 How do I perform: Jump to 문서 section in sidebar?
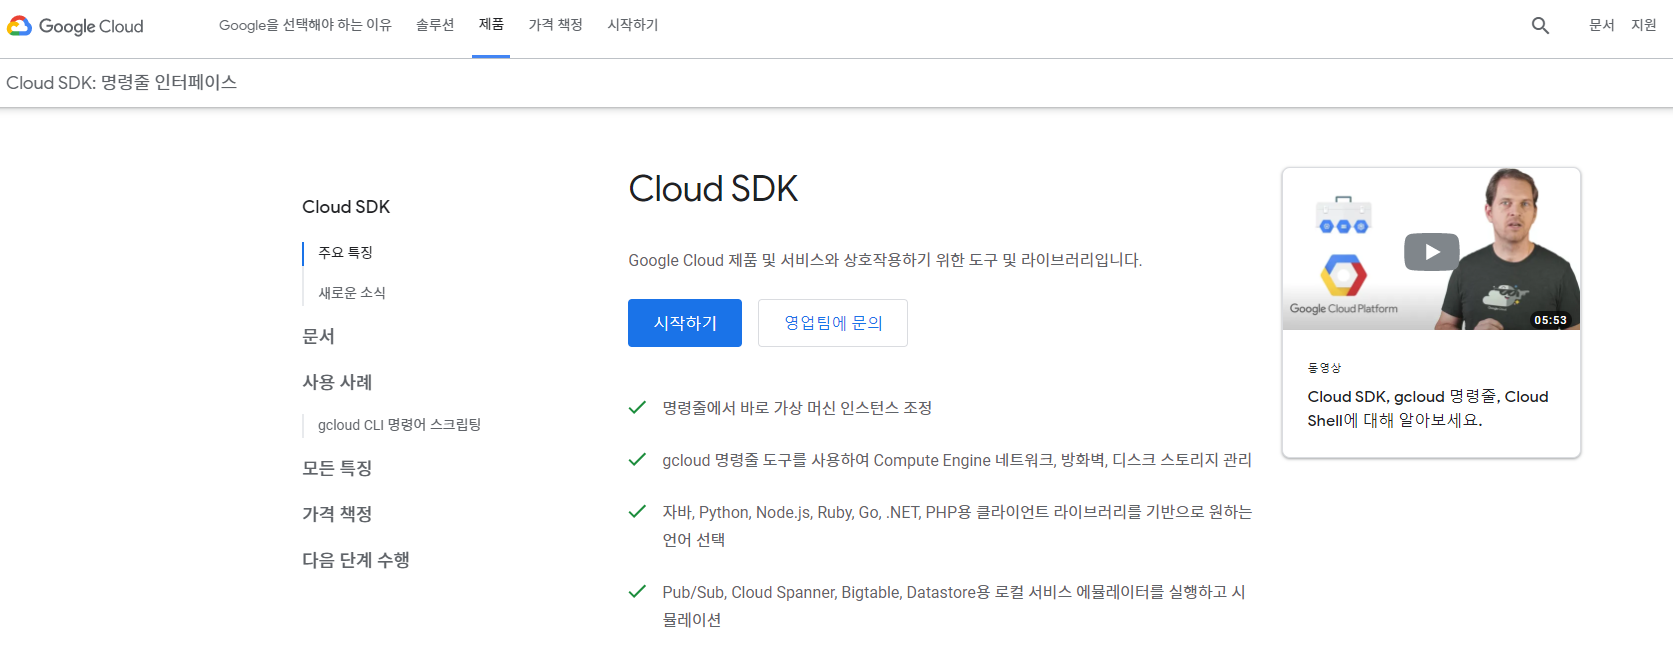(318, 337)
